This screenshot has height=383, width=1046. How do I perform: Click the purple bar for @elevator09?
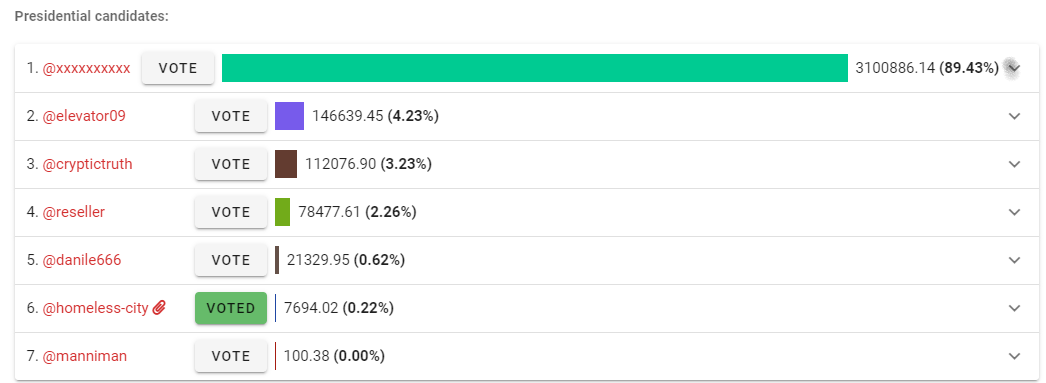click(290, 116)
